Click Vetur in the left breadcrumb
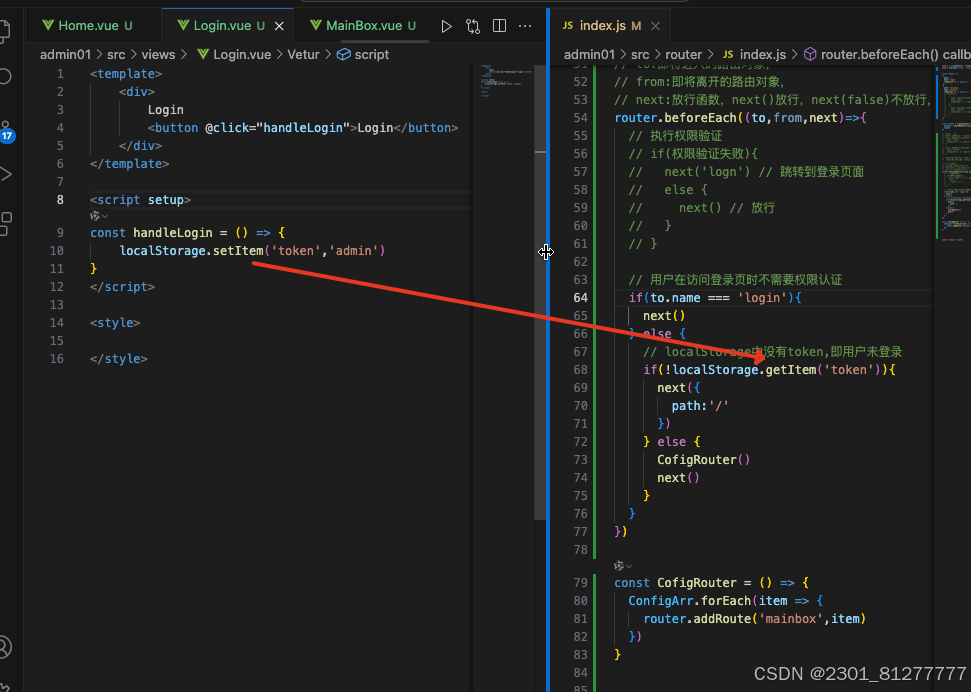Screen dimensions: 971x692 click(x=303, y=55)
